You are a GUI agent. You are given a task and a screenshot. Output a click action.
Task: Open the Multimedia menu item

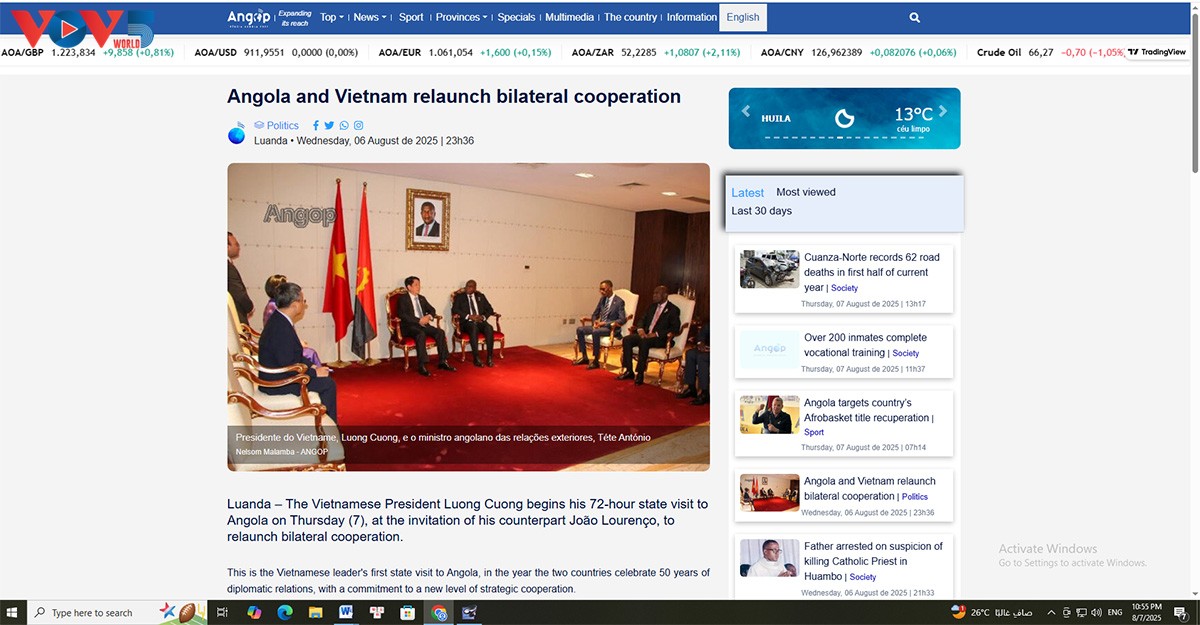(569, 17)
